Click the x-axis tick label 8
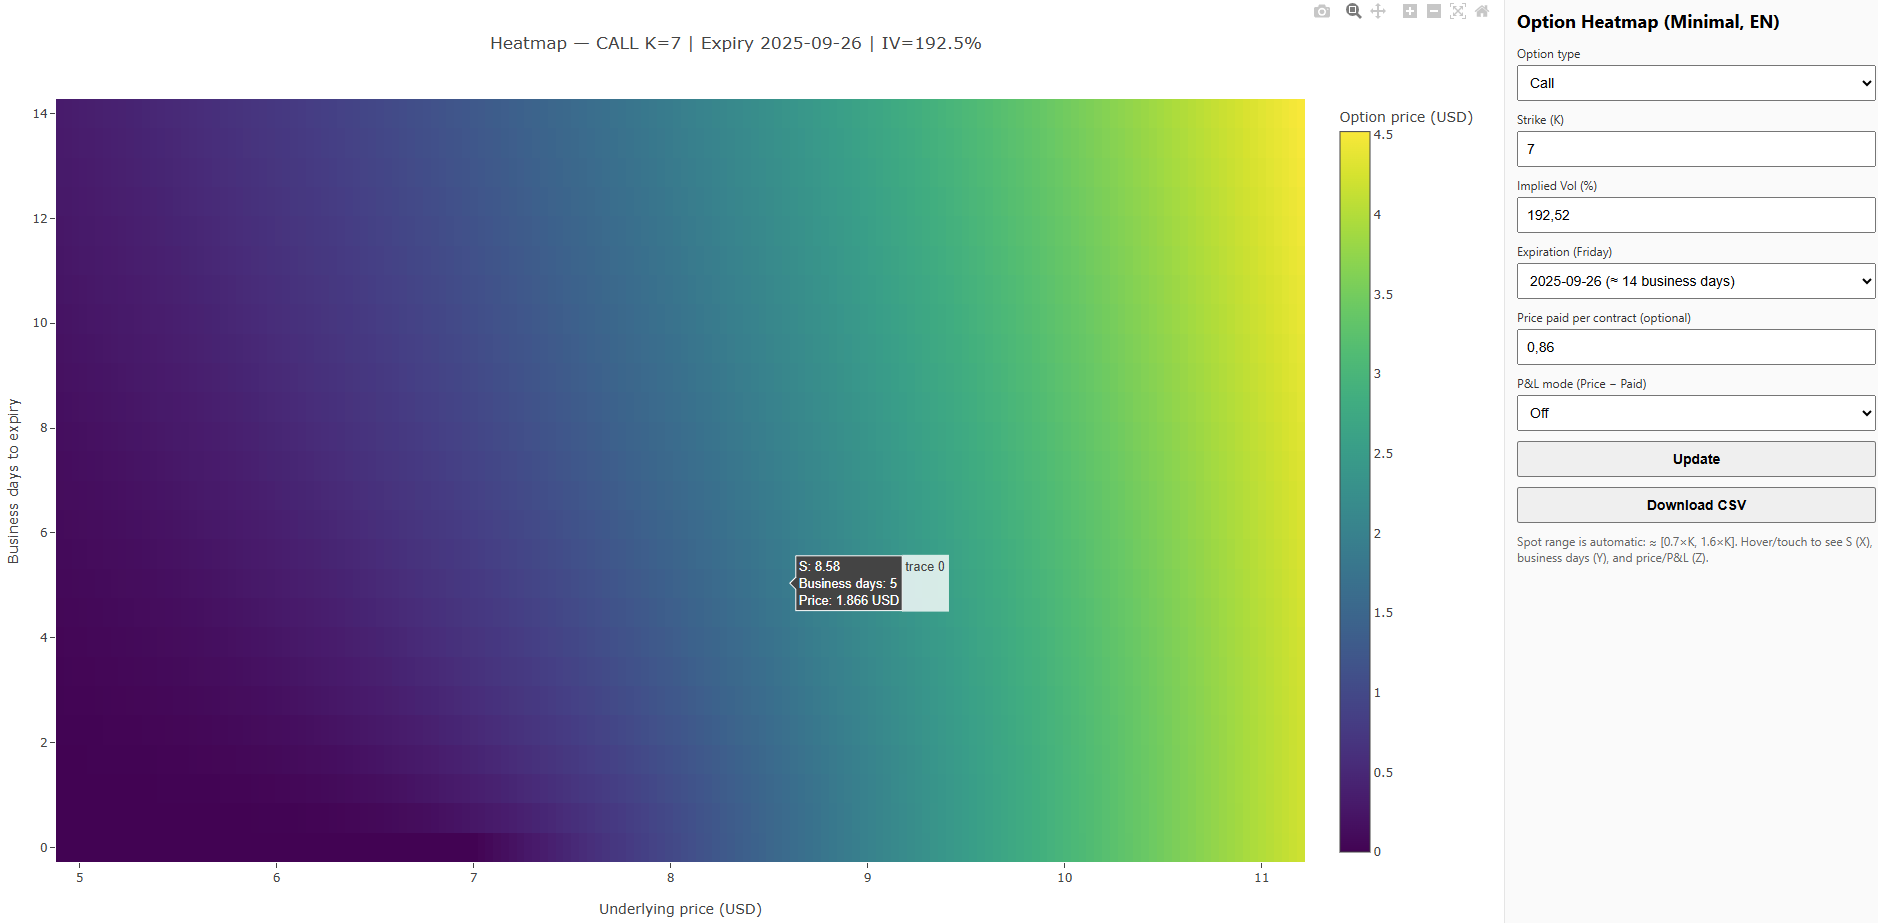Image resolution: width=1878 pixels, height=923 pixels. [x=671, y=878]
